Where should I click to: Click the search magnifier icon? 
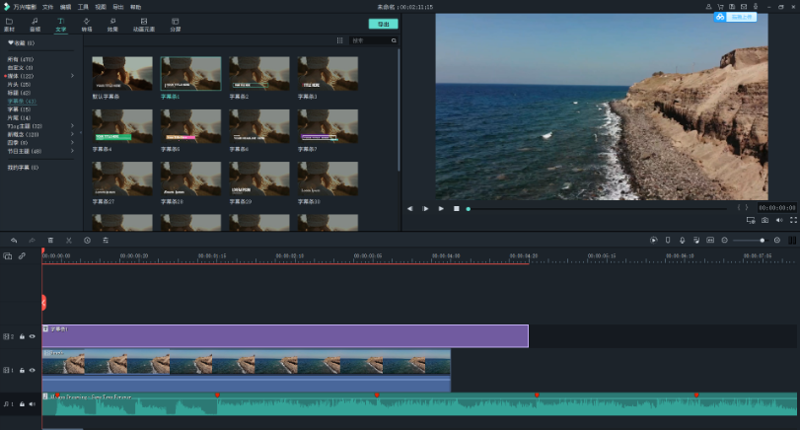click(394, 40)
